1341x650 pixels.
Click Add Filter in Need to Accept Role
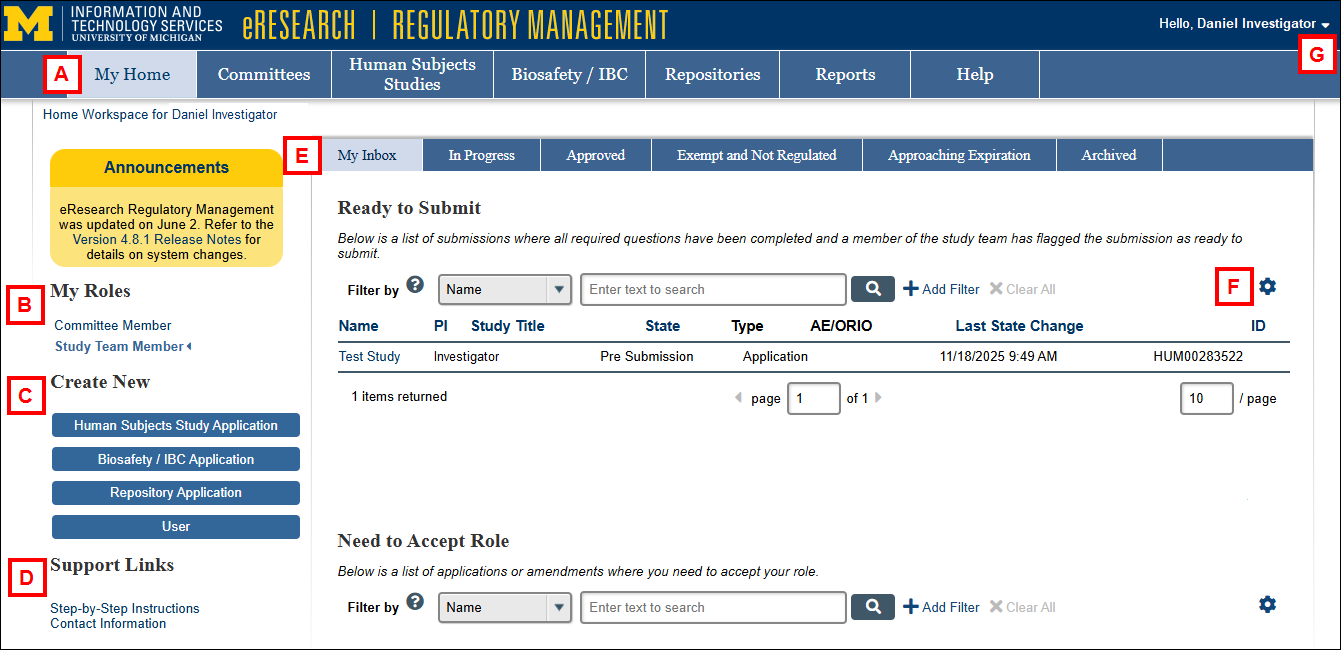click(941, 607)
